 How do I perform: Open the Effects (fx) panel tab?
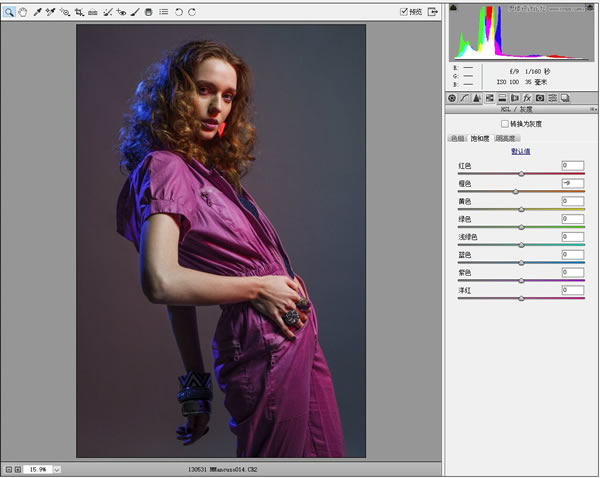tap(527, 98)
